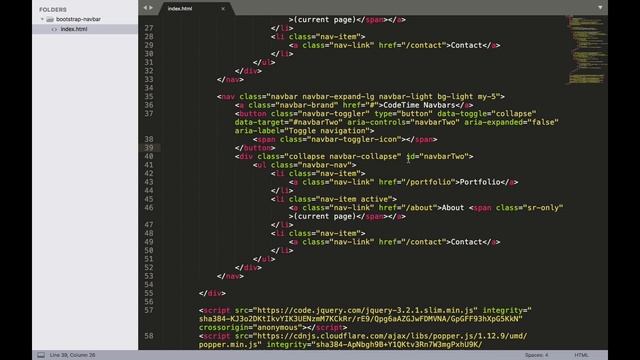
Task: Click line number 39 in gutter
Action: [149, 148]
